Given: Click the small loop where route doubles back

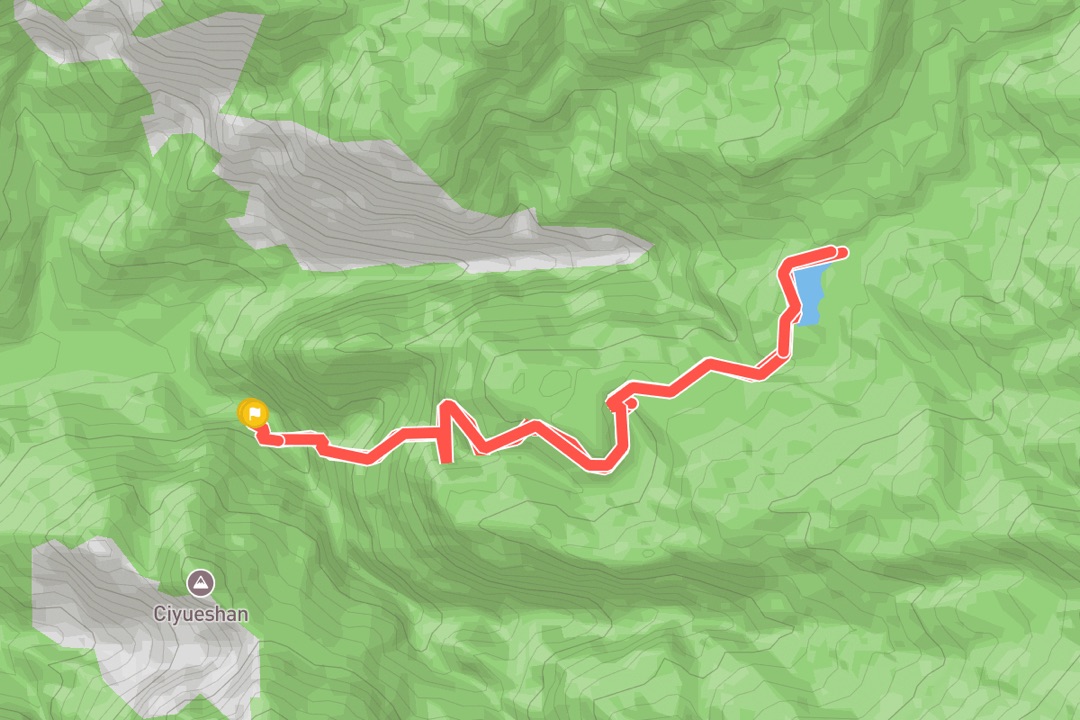Looking at the screenshot, I should click(622, 401).
